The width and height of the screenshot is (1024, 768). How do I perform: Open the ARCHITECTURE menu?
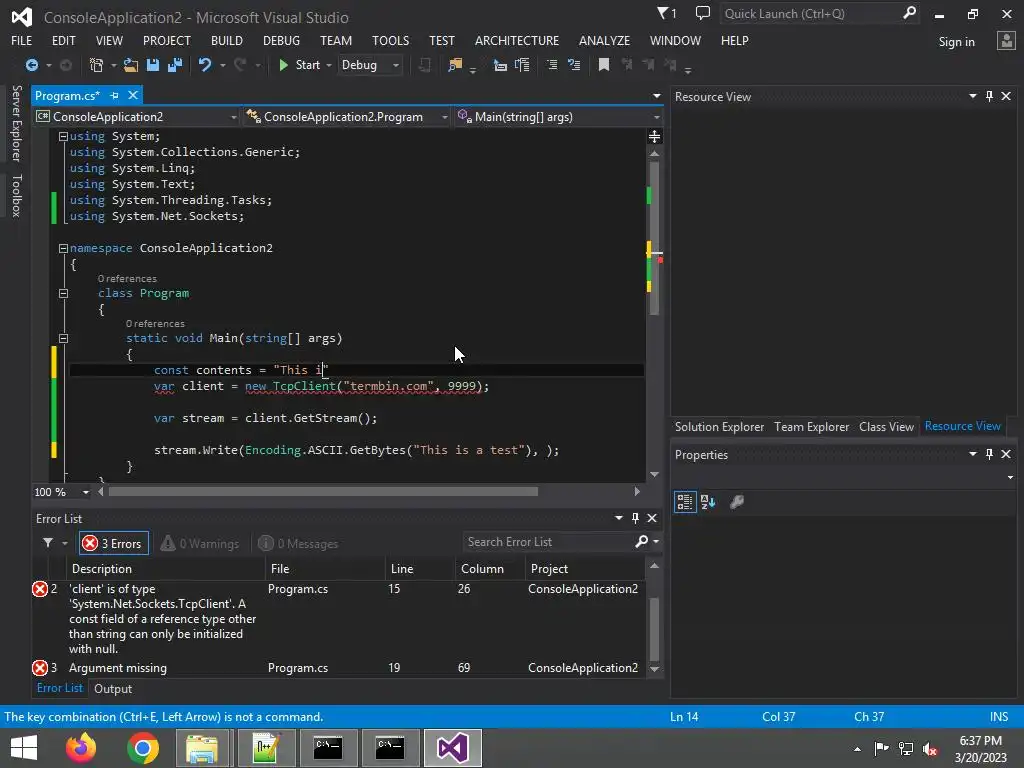517,40
